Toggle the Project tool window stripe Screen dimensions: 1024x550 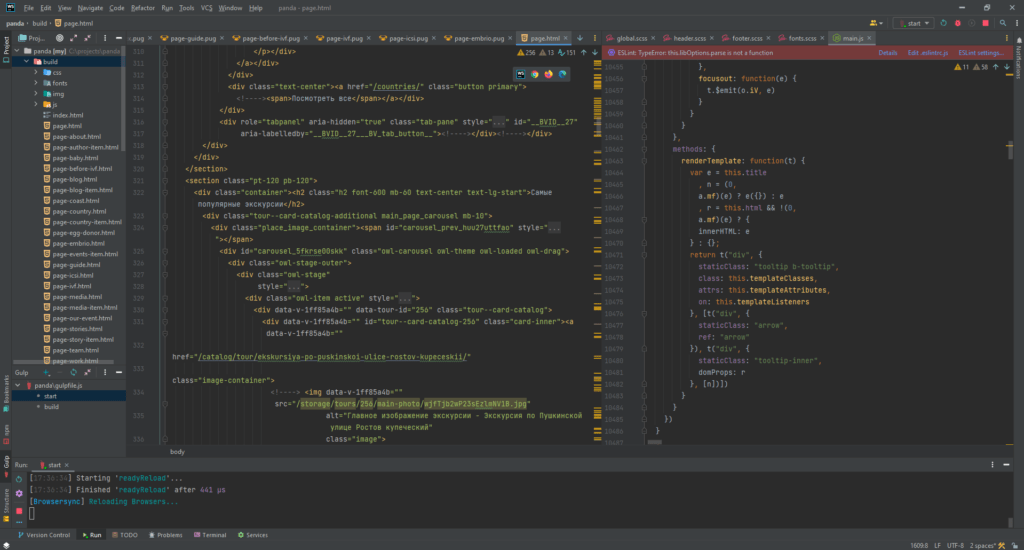(5, 45)
